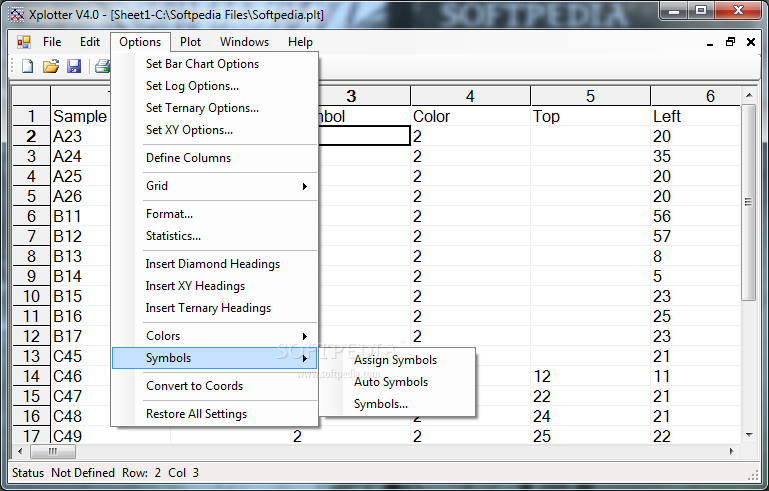Image resolution: width=769 pixels, height=491 pixels.
Task: Click Top value '24' in row 16
Action: point(590,416)
